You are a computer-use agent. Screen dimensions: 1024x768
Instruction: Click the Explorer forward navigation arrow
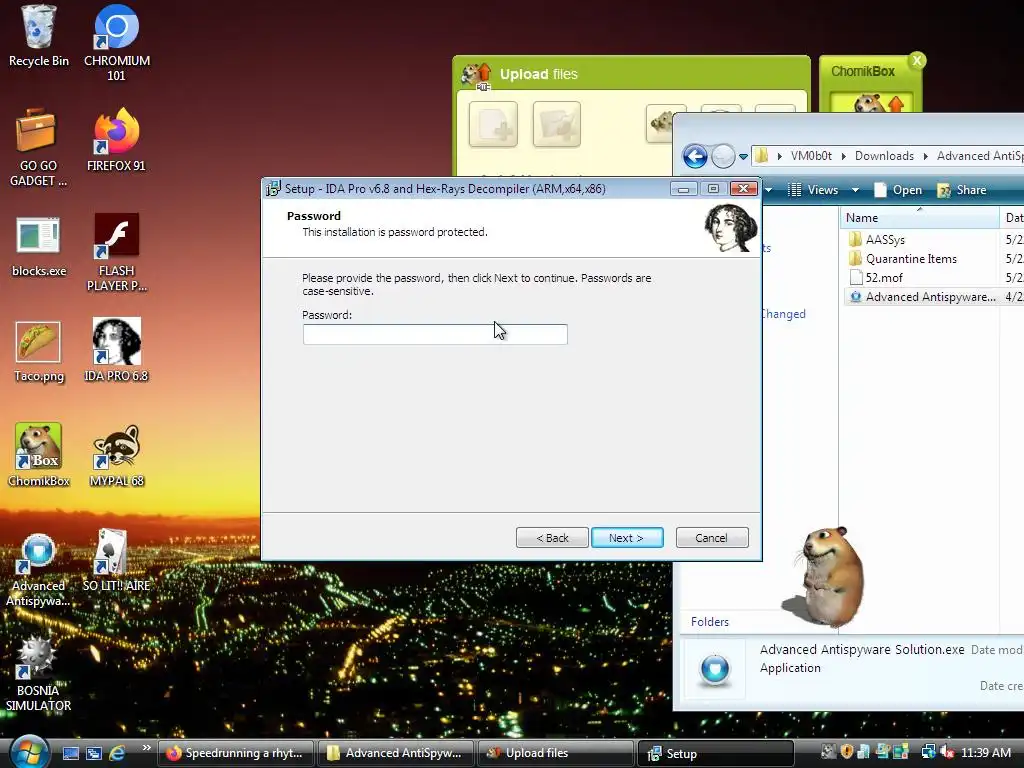coord(723,156)
